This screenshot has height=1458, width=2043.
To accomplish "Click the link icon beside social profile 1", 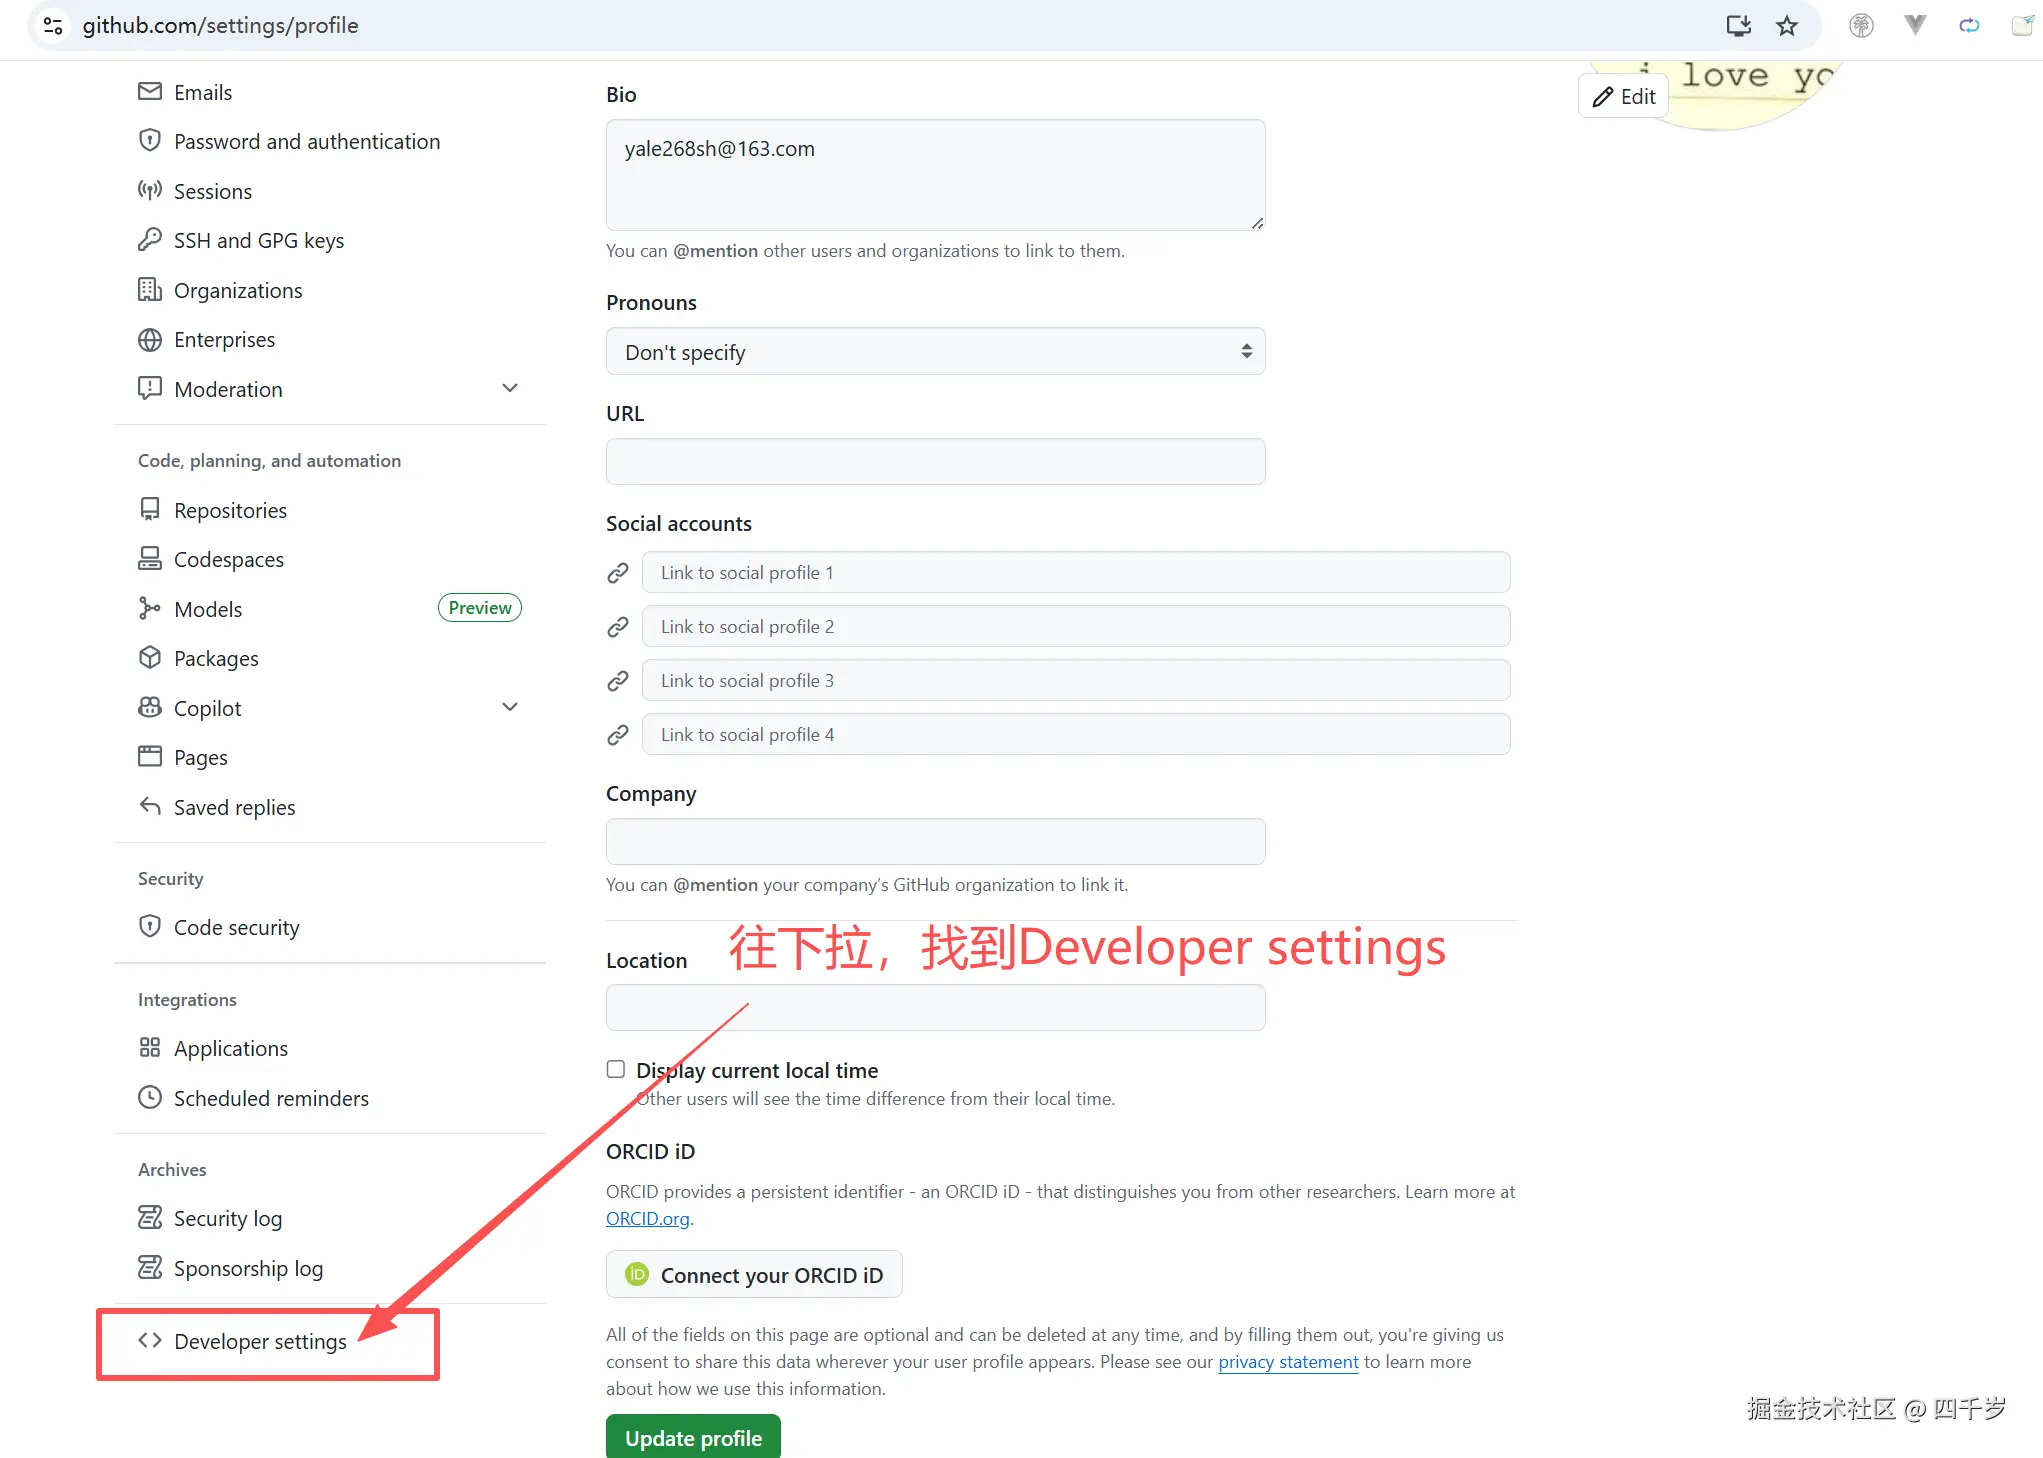I will 617,572.
